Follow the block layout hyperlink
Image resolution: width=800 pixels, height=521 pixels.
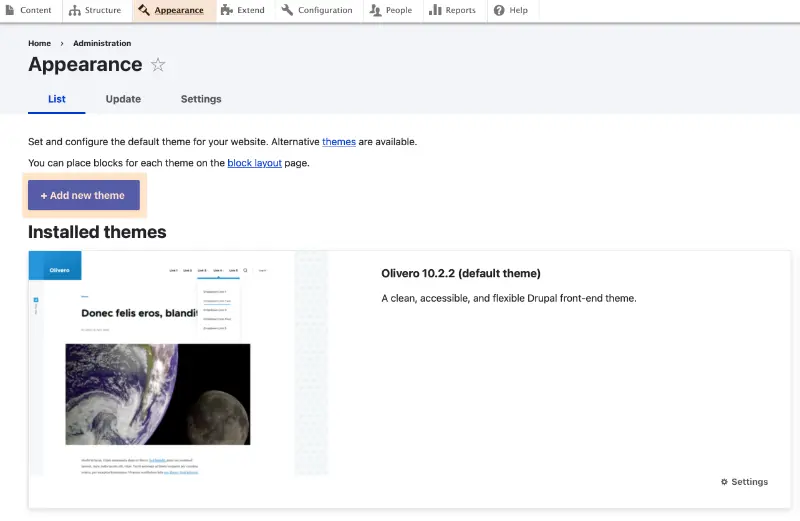point(254,163)
